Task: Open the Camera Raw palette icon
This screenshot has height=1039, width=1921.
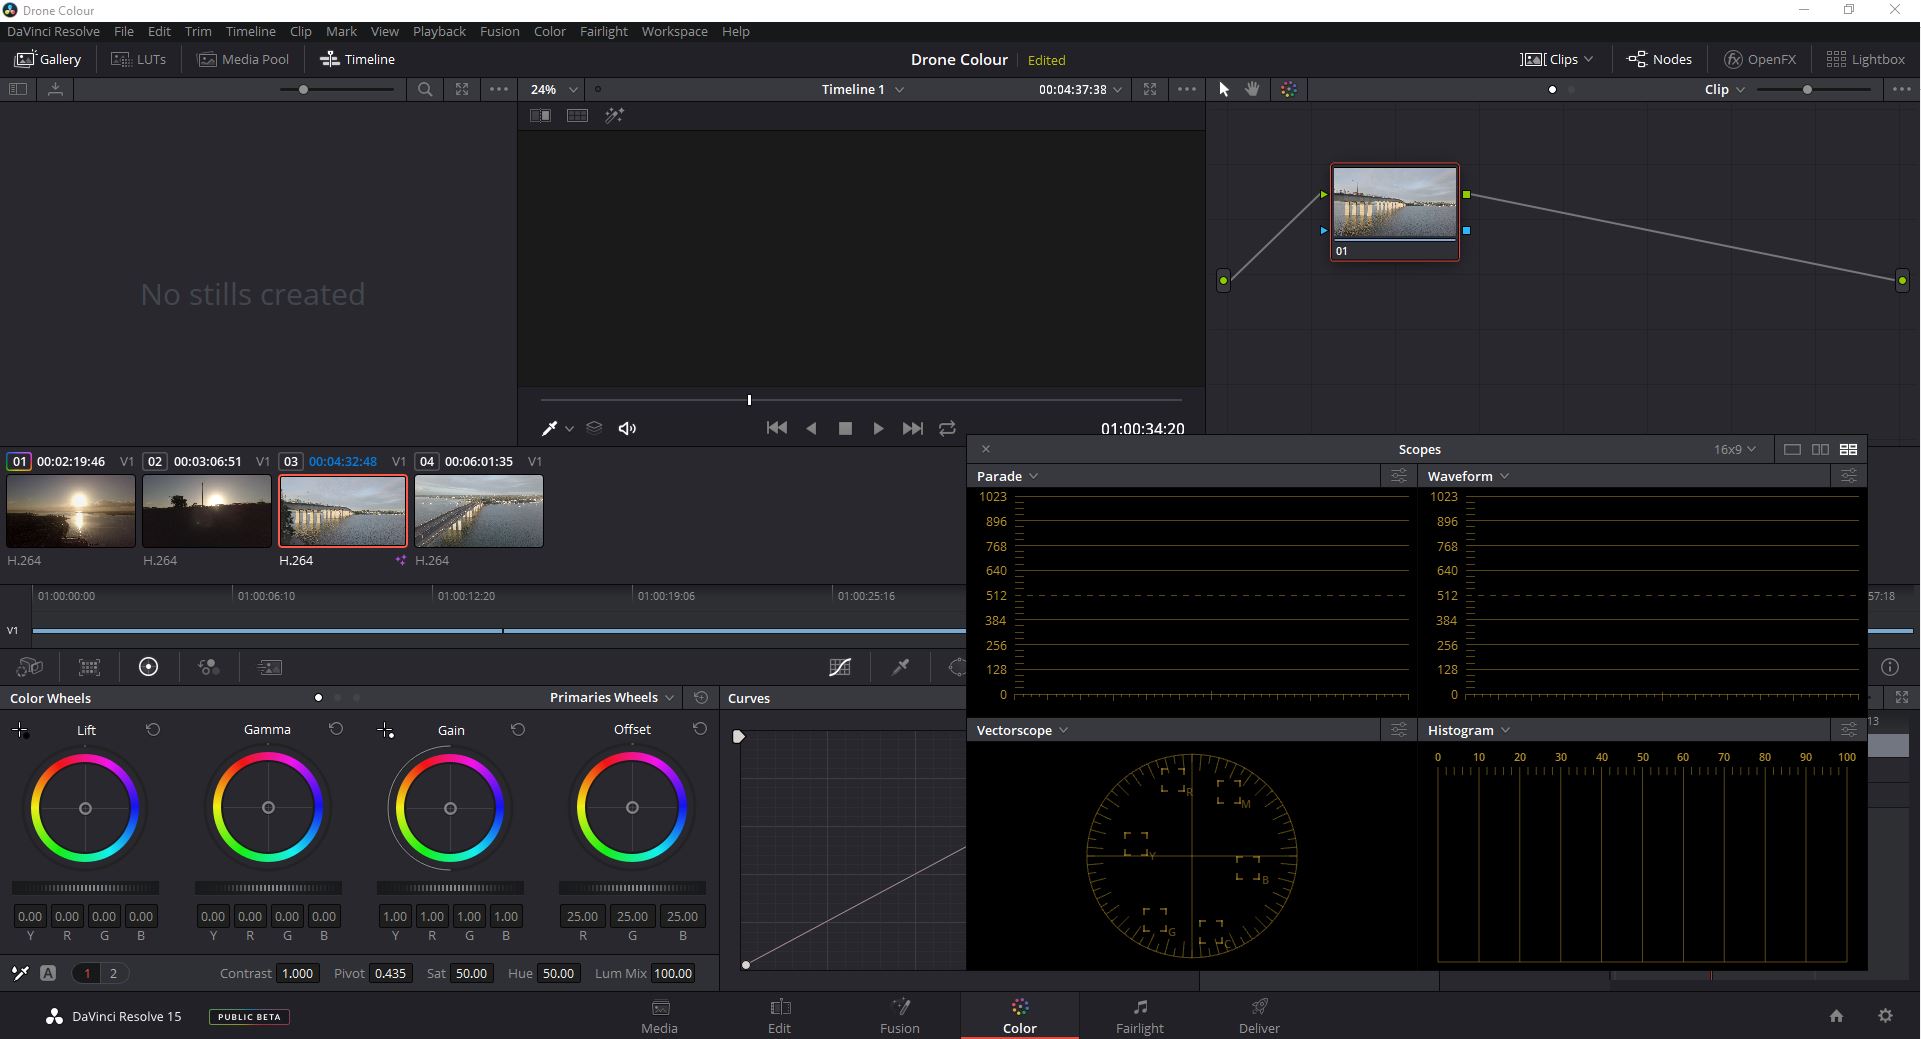Action: tap(30, 667)
